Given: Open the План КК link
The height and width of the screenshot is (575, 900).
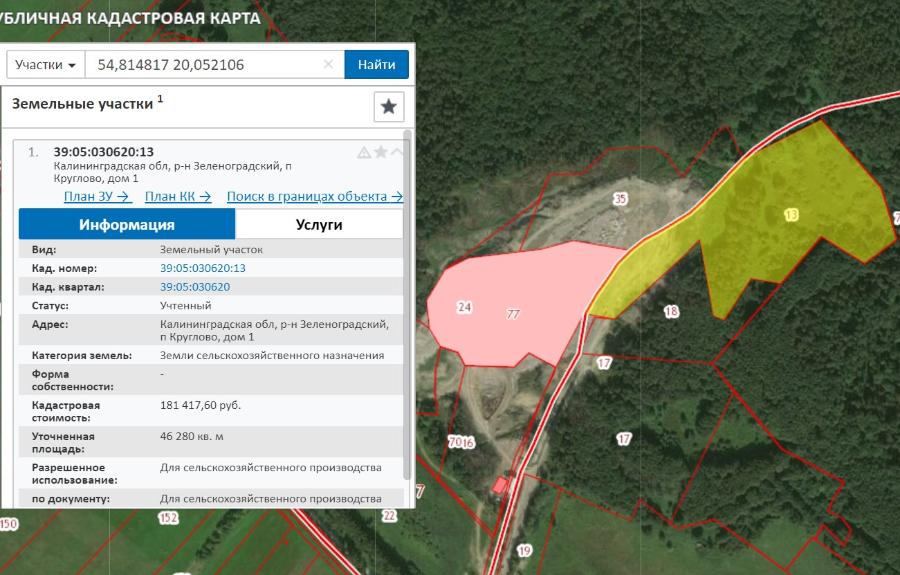Looking at the screenshot, I should click(178, 196).
